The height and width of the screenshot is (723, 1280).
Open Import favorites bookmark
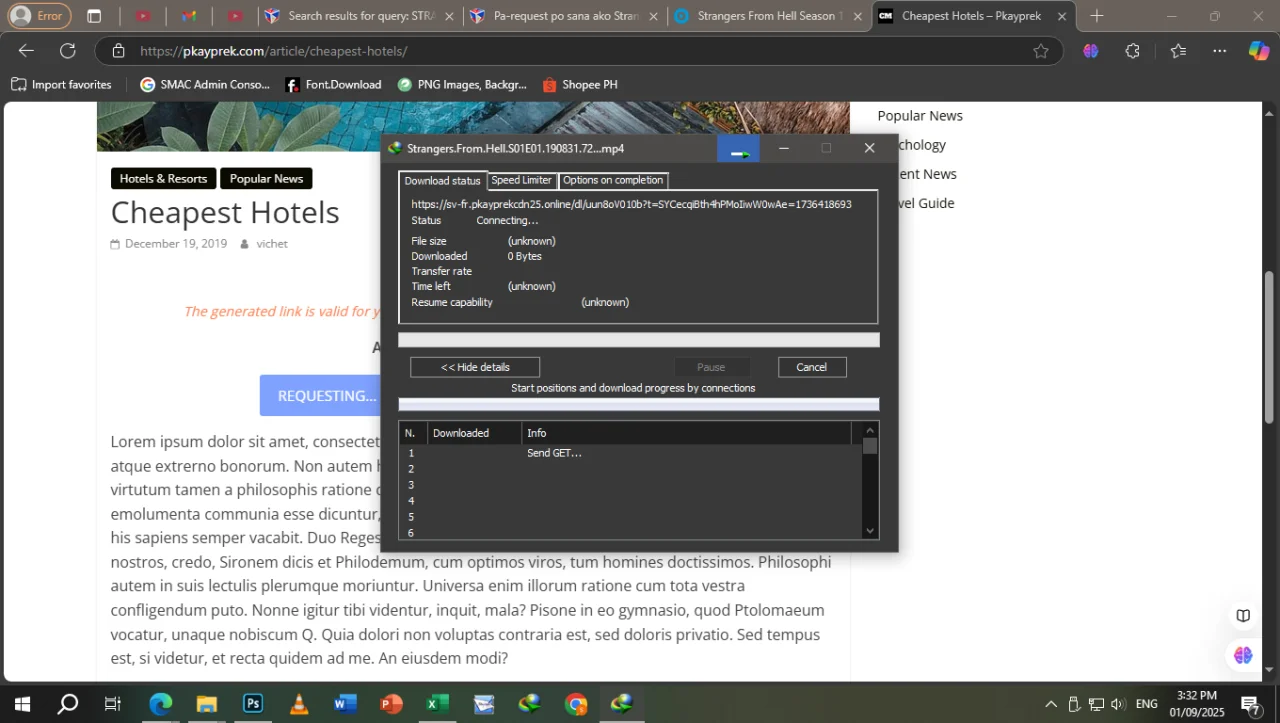61,85
